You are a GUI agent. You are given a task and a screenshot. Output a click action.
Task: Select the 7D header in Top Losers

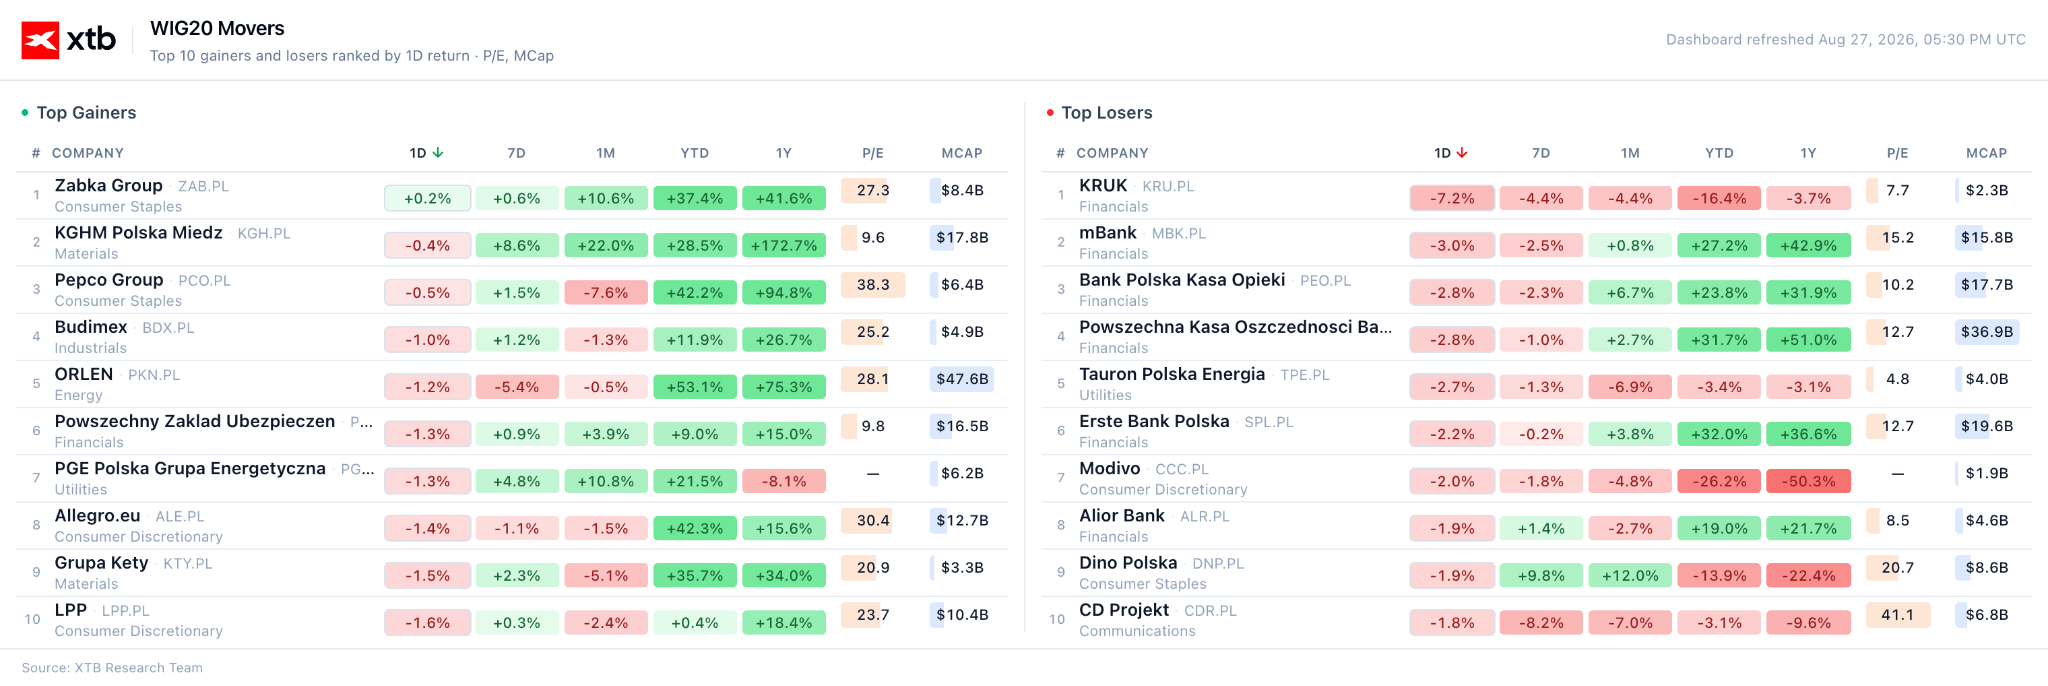click(x=1541, y=153)
